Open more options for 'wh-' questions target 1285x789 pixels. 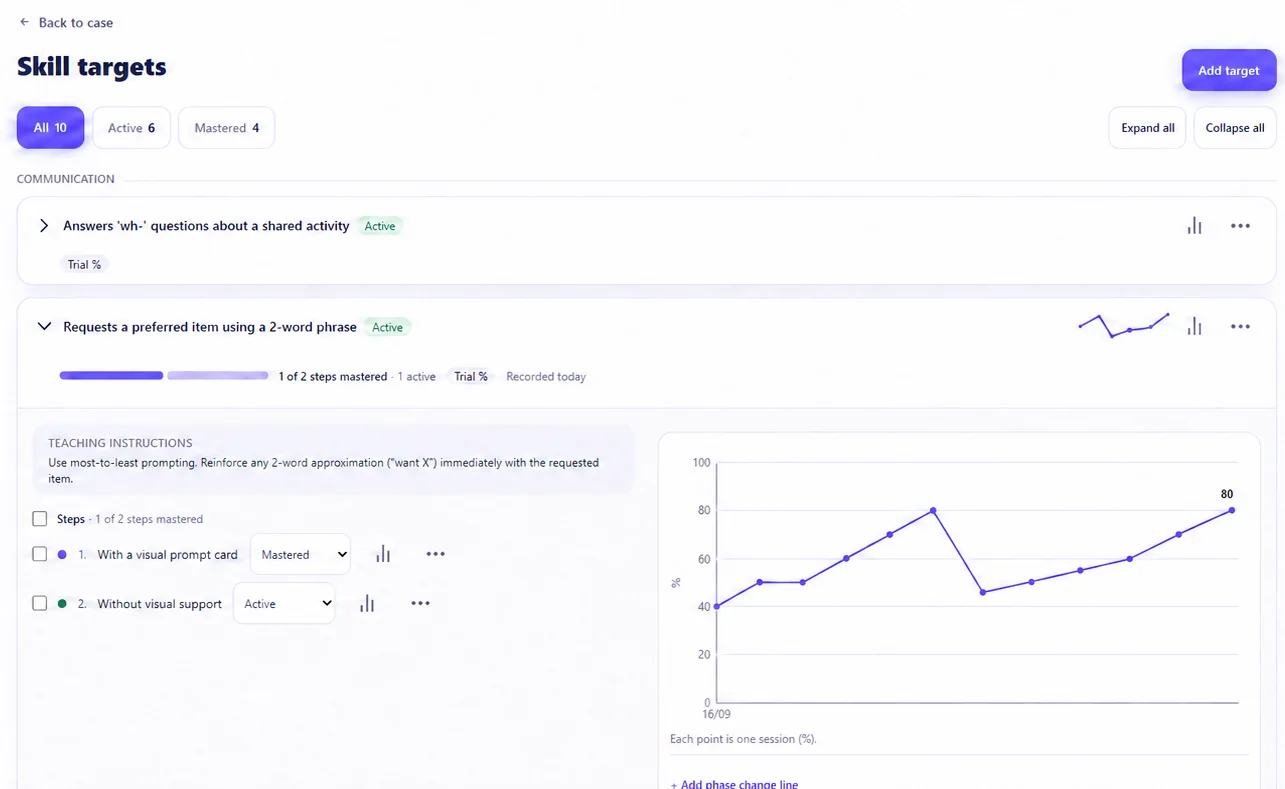click(1240, 226)
